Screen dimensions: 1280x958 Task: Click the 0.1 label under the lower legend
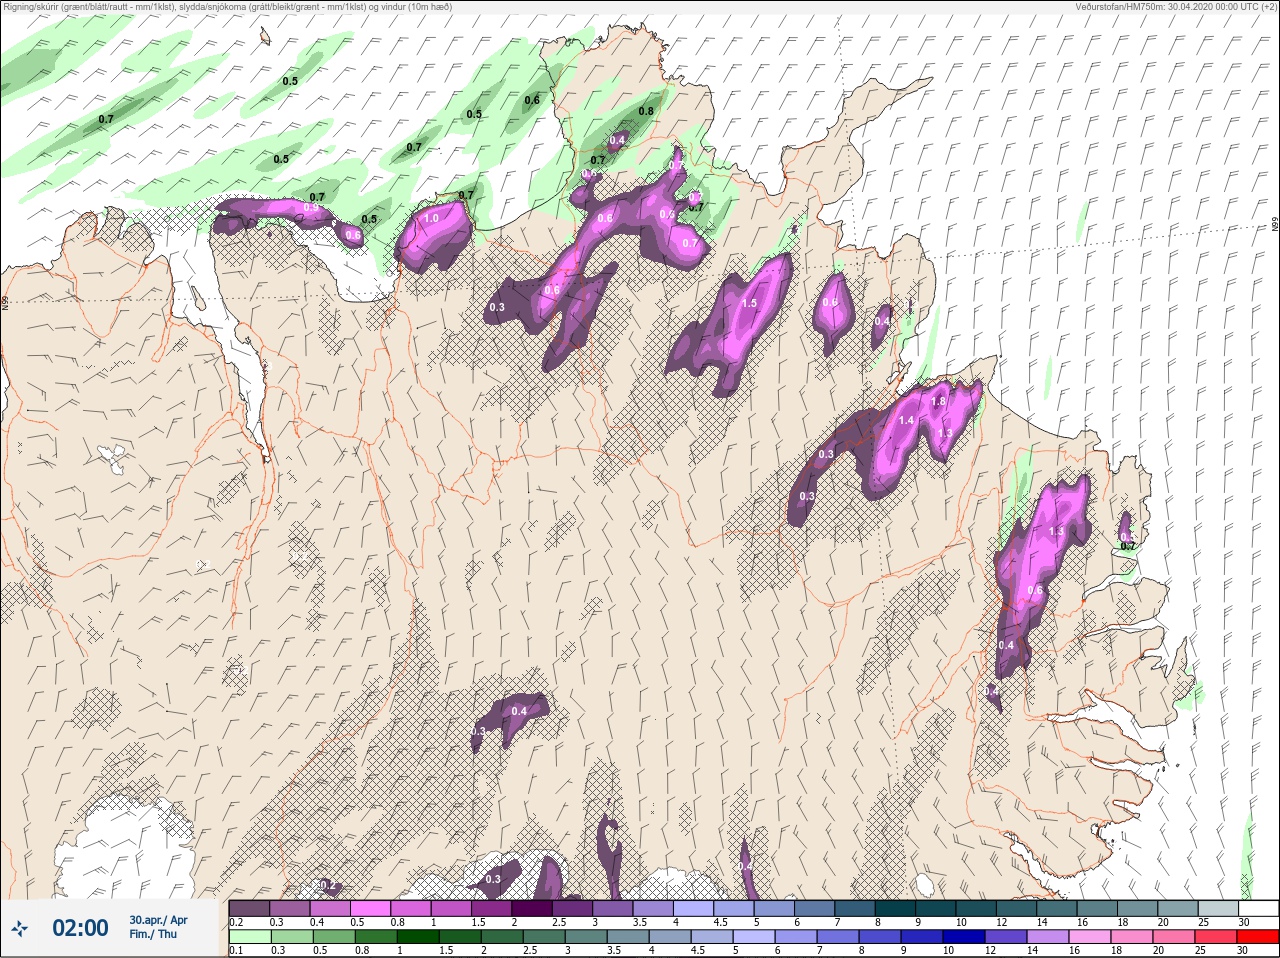tap(236, 951)
